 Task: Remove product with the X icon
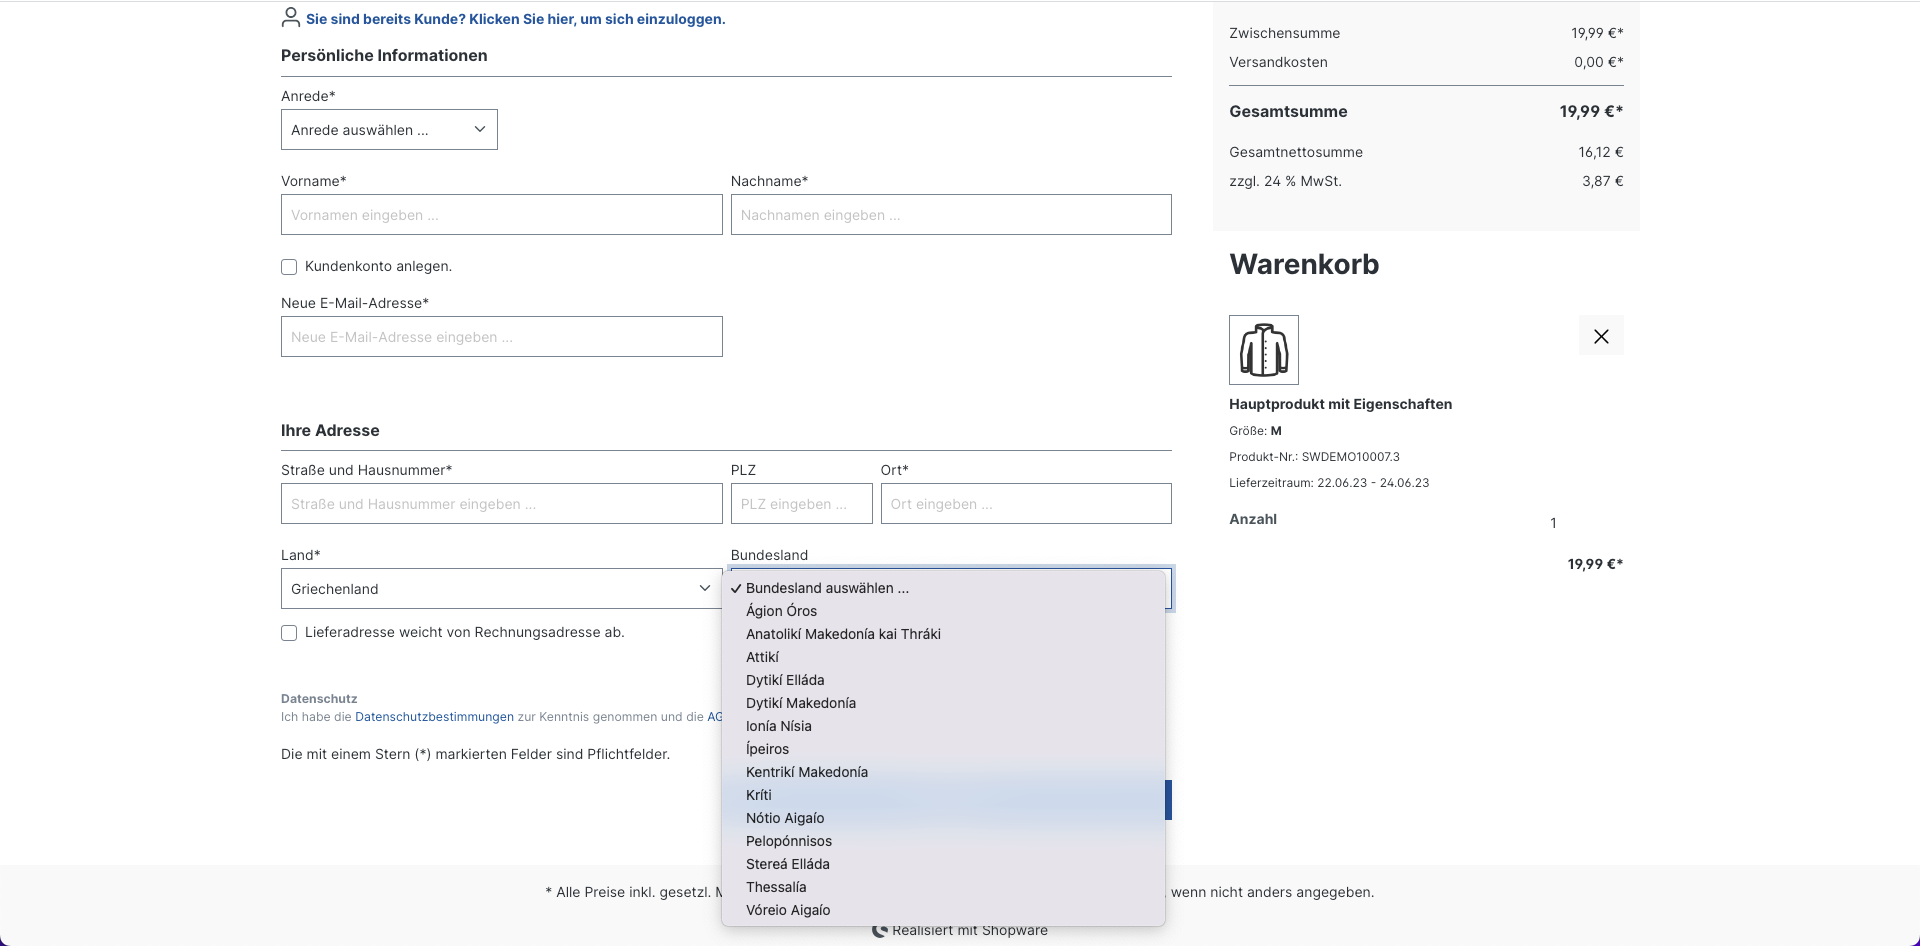(x=1601, y=337)
